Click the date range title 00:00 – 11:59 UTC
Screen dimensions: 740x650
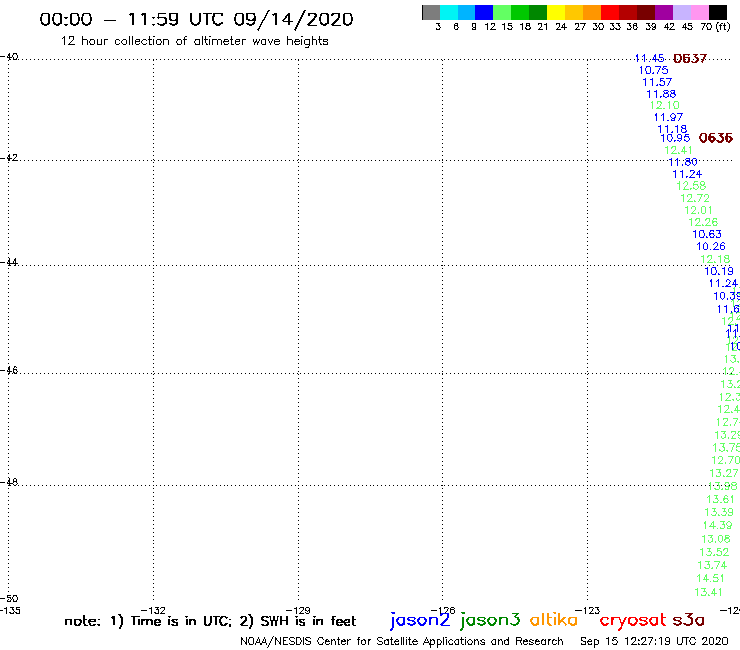coord(196,20)
